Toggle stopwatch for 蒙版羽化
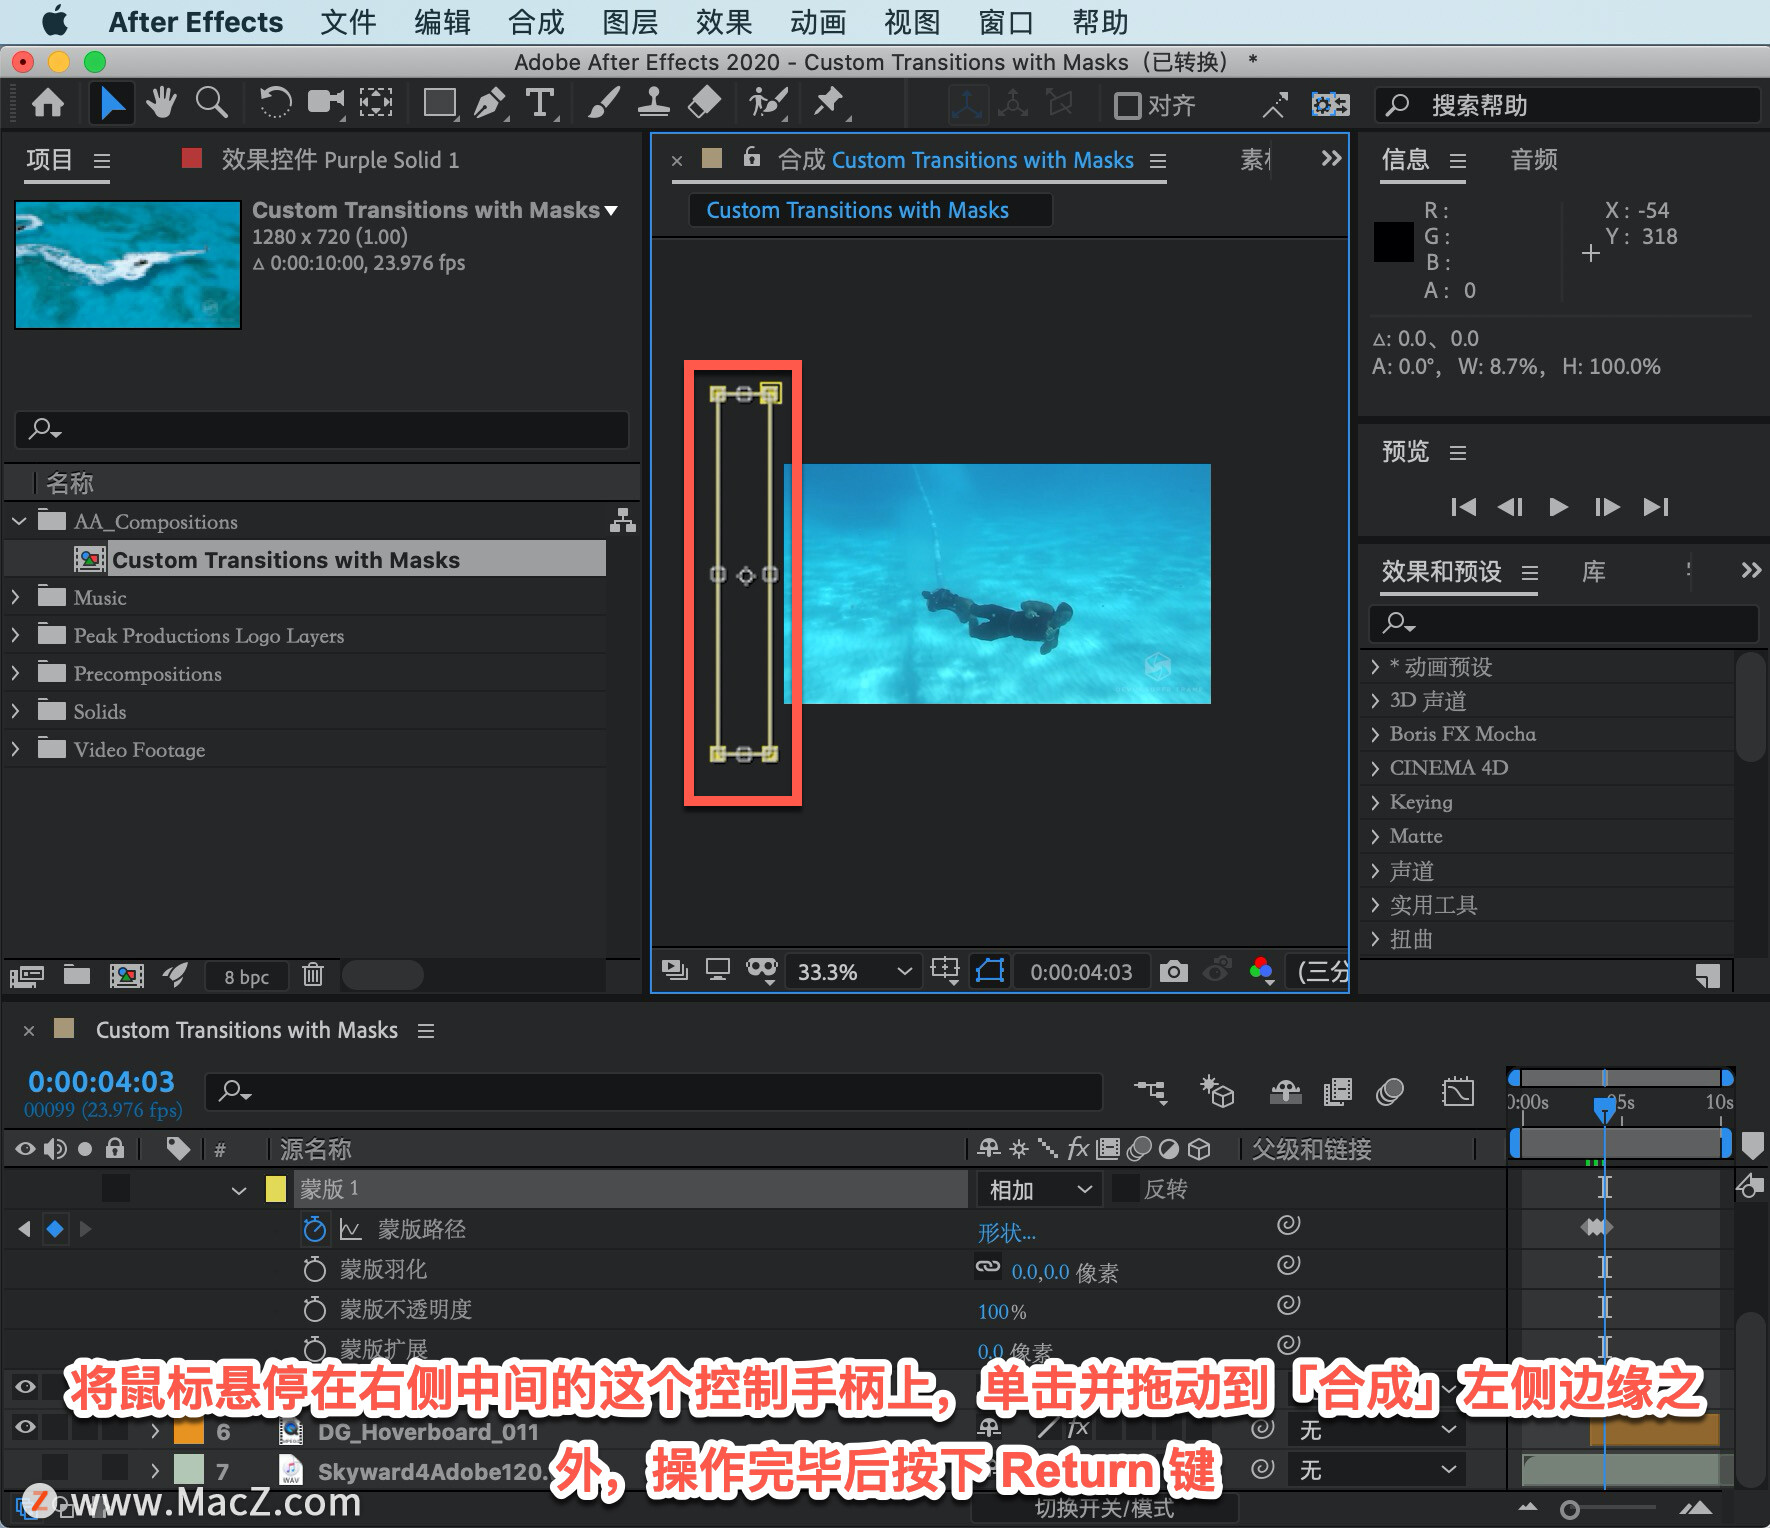1770x1528 pixels. tap(314, 1269)
